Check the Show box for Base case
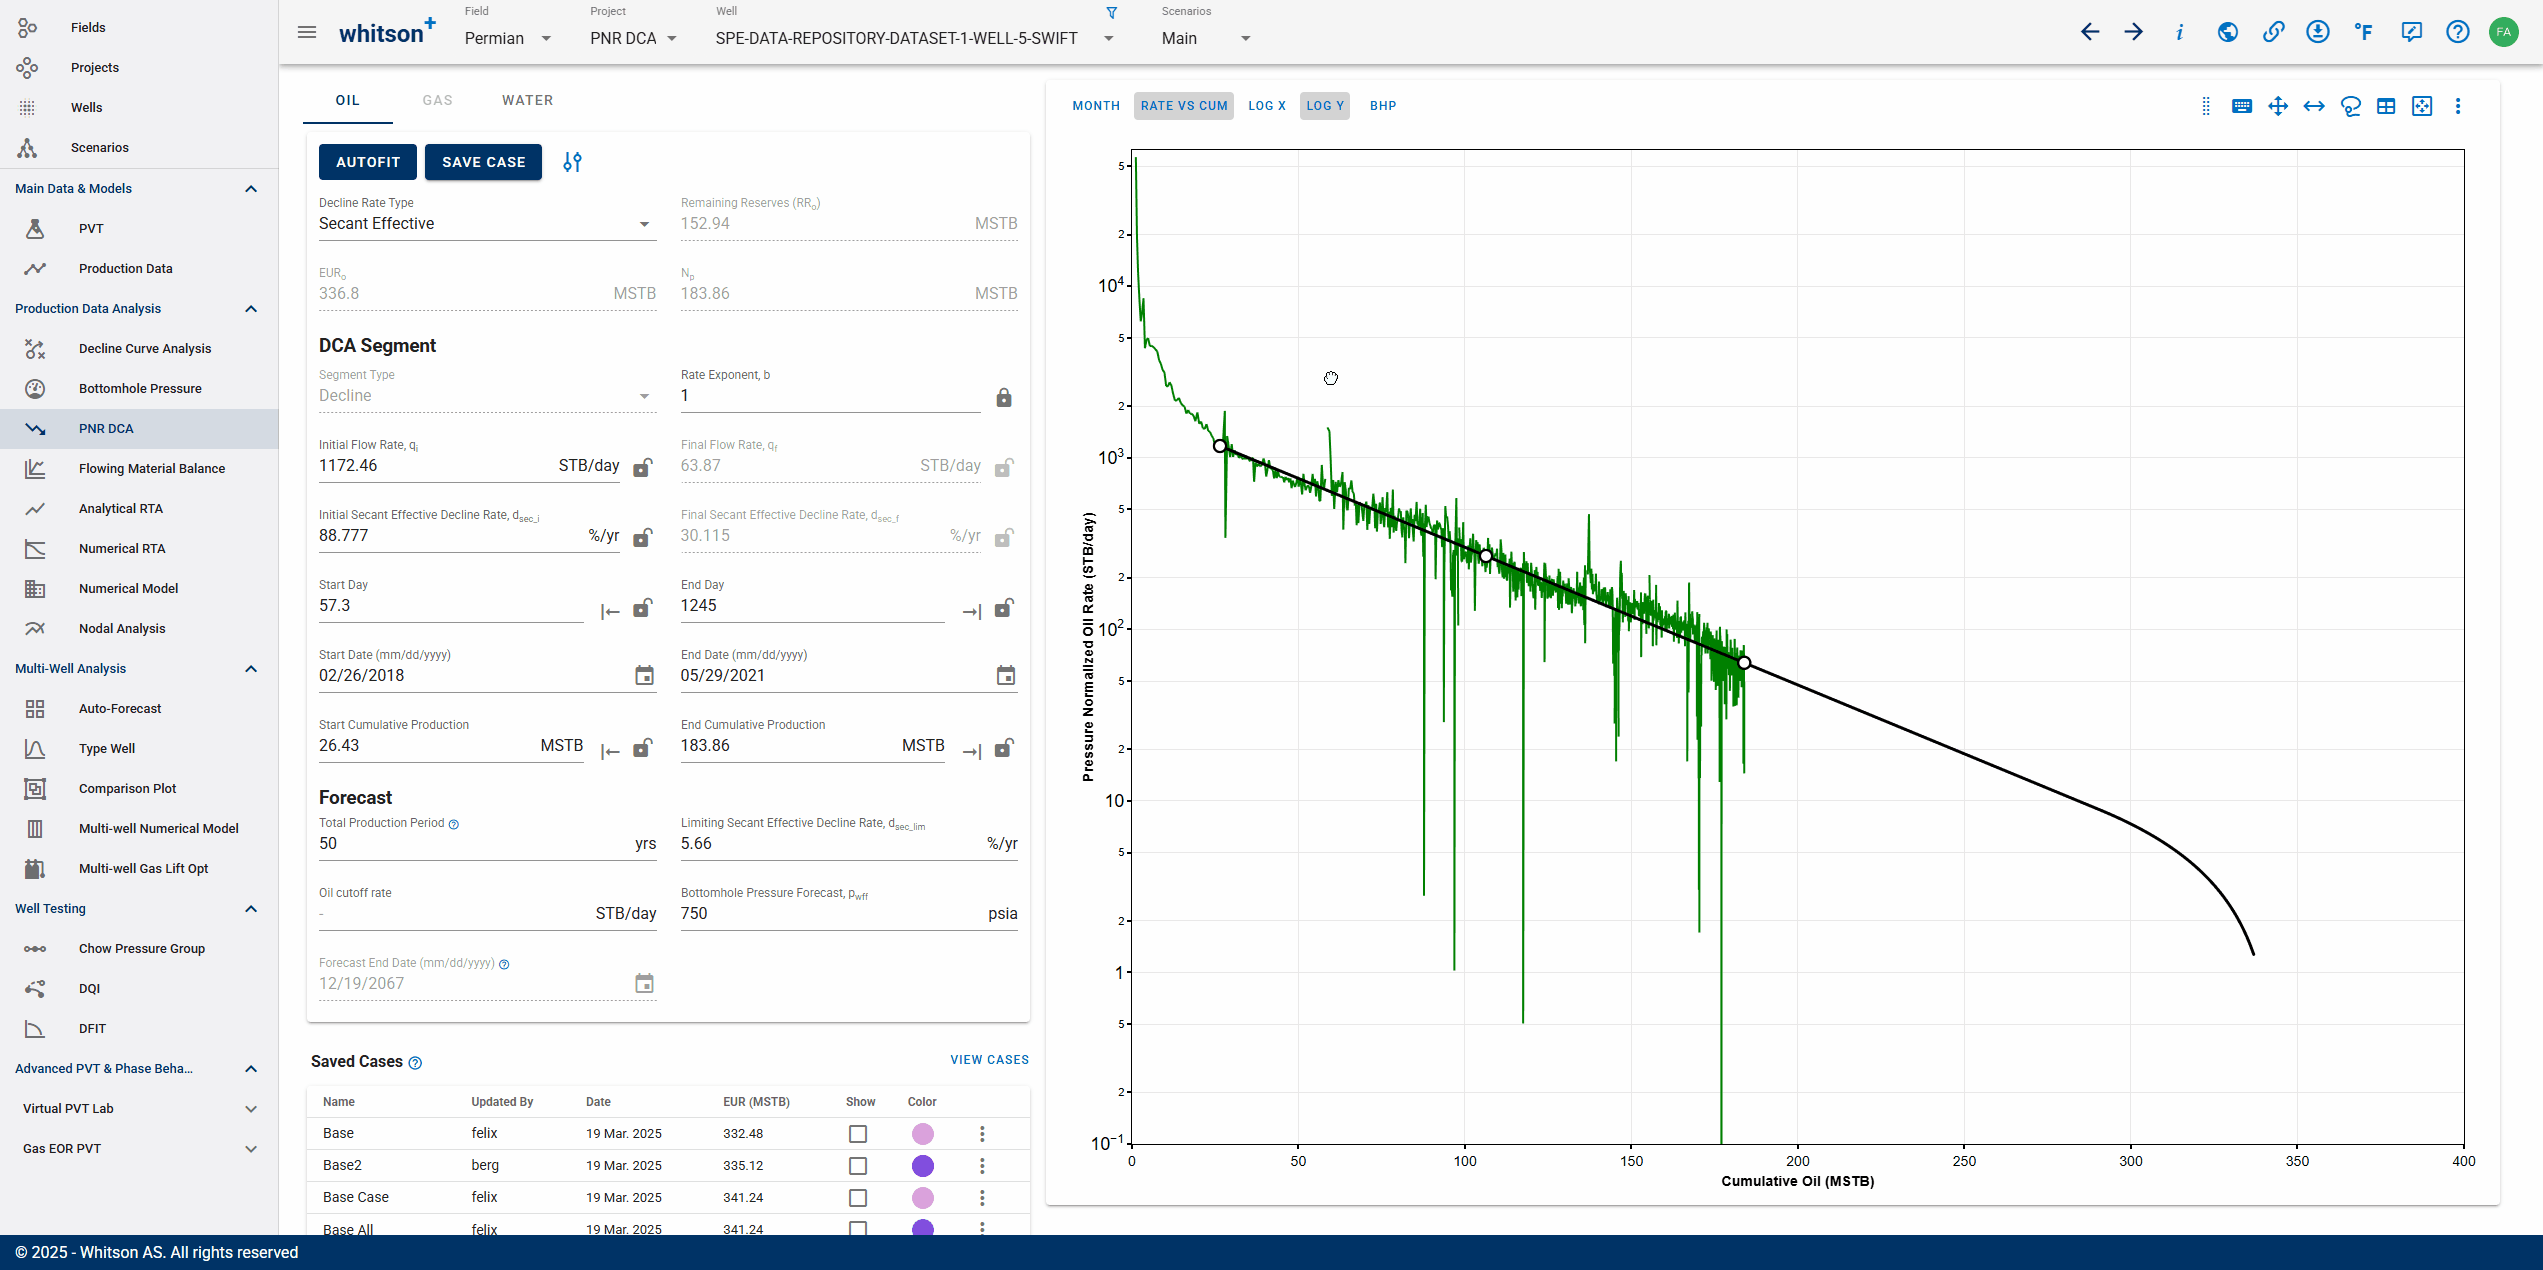Screen dimensions: 2543x1270 pyautogui.click(x=858, y=1134)
